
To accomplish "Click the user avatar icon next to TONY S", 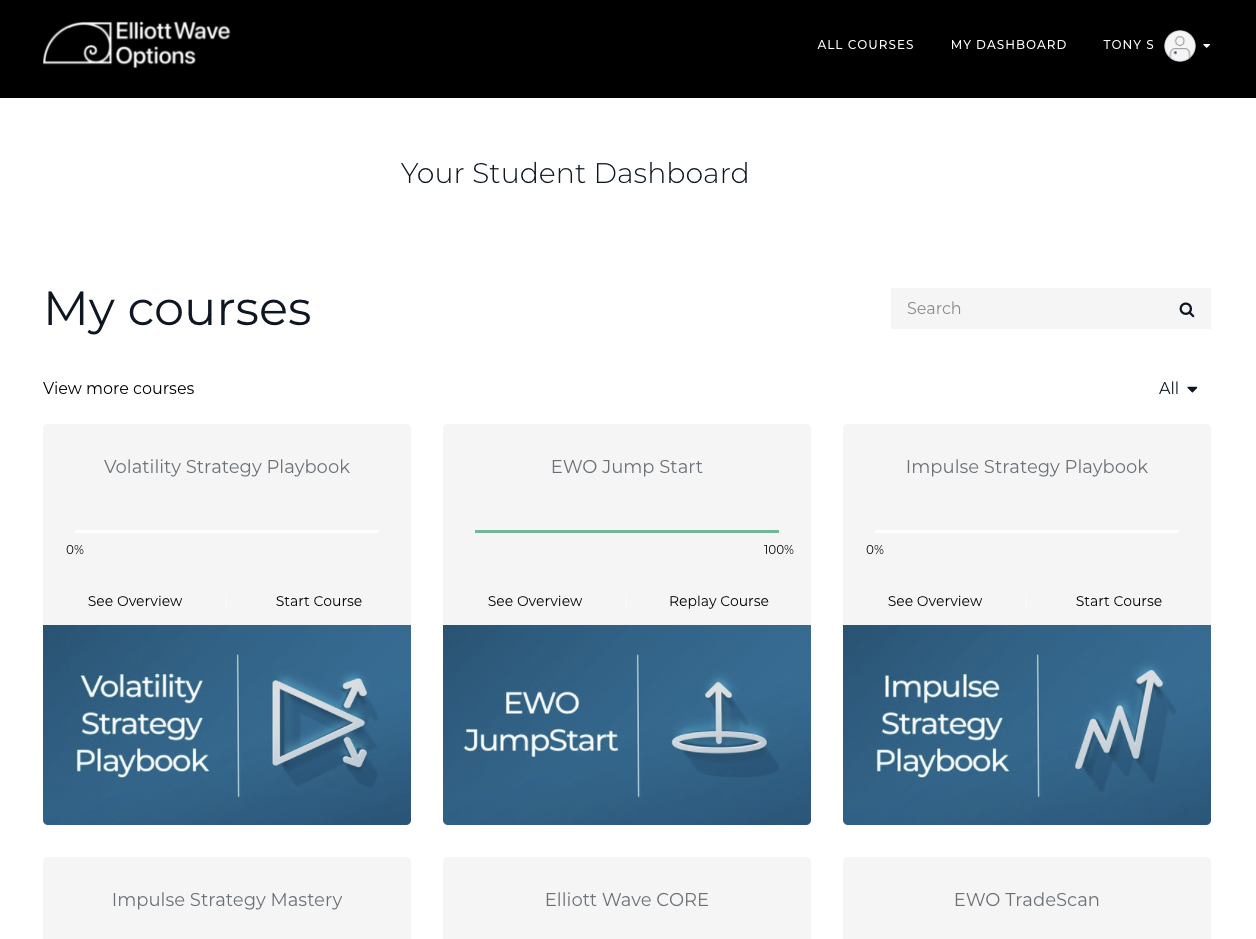I will click(x=1179, y=45).
